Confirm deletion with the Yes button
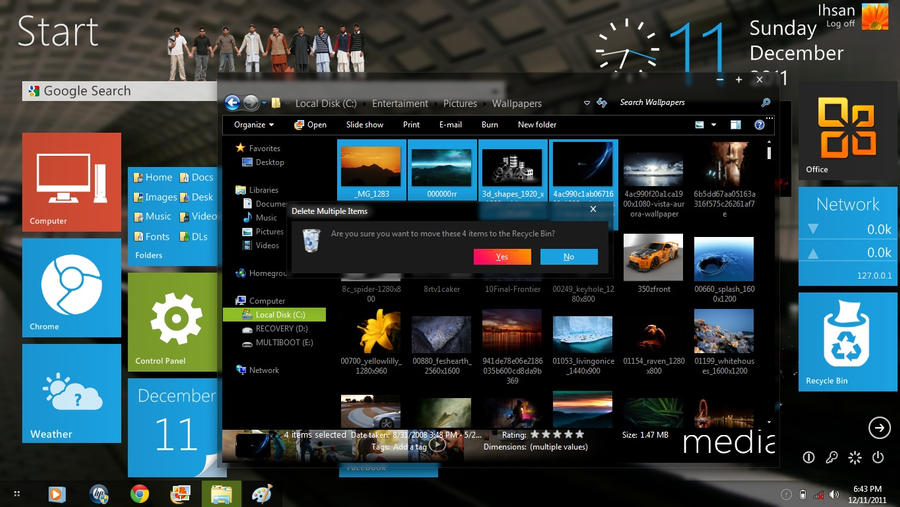 tap(502, 257)
